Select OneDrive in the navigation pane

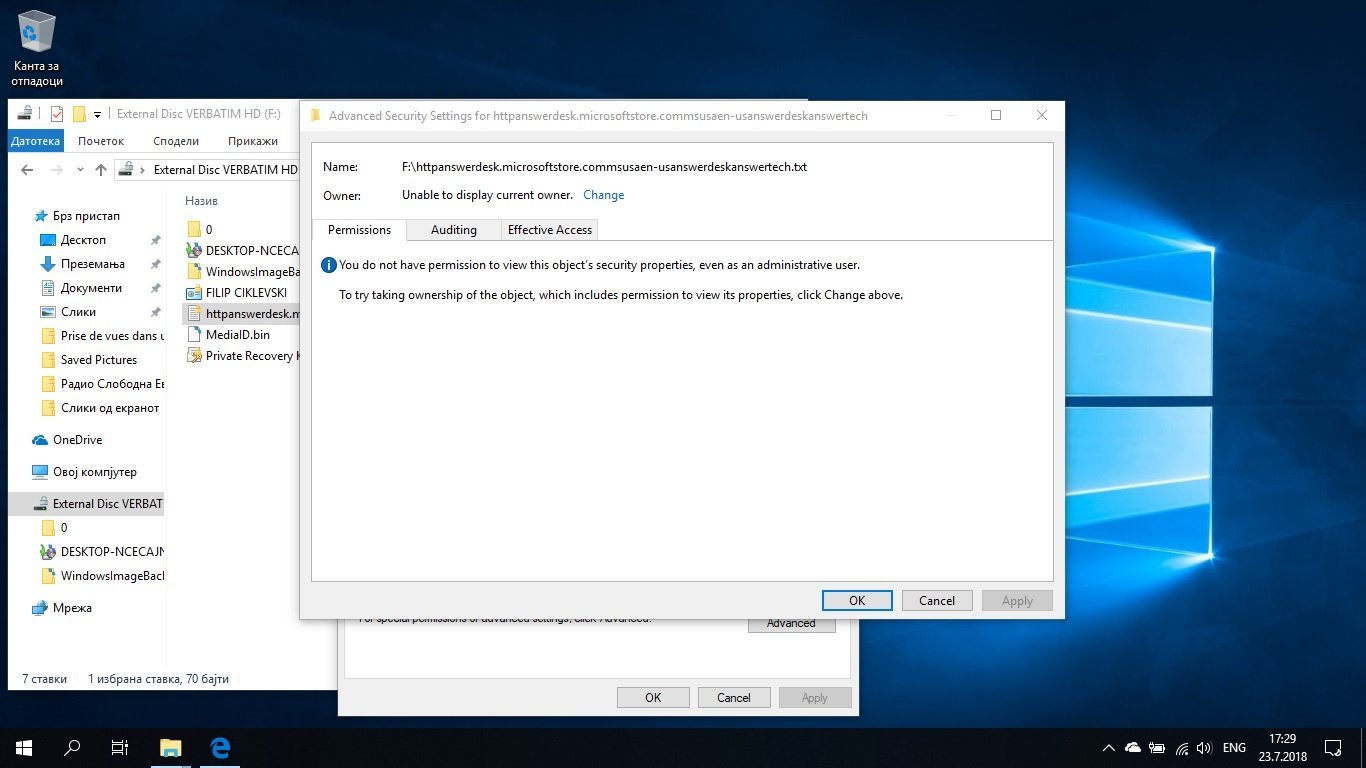pyautogui.click(x=67, y=440)
